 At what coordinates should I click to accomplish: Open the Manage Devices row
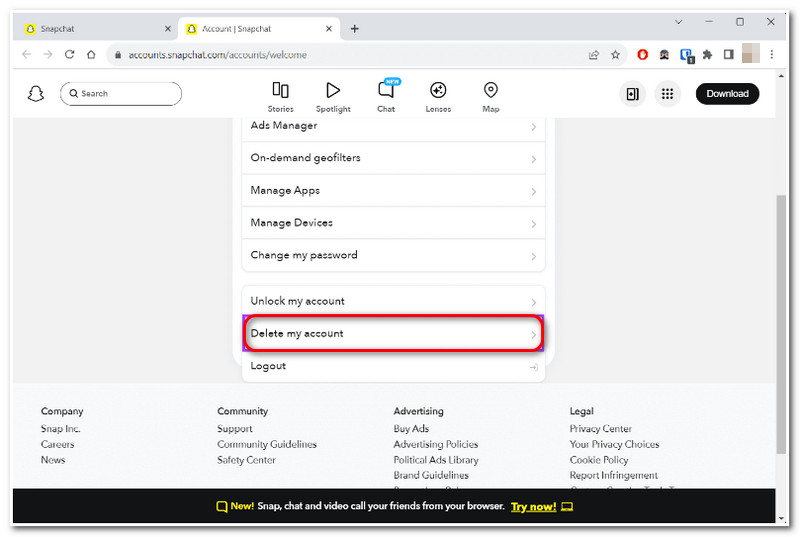tap(393, 223)
